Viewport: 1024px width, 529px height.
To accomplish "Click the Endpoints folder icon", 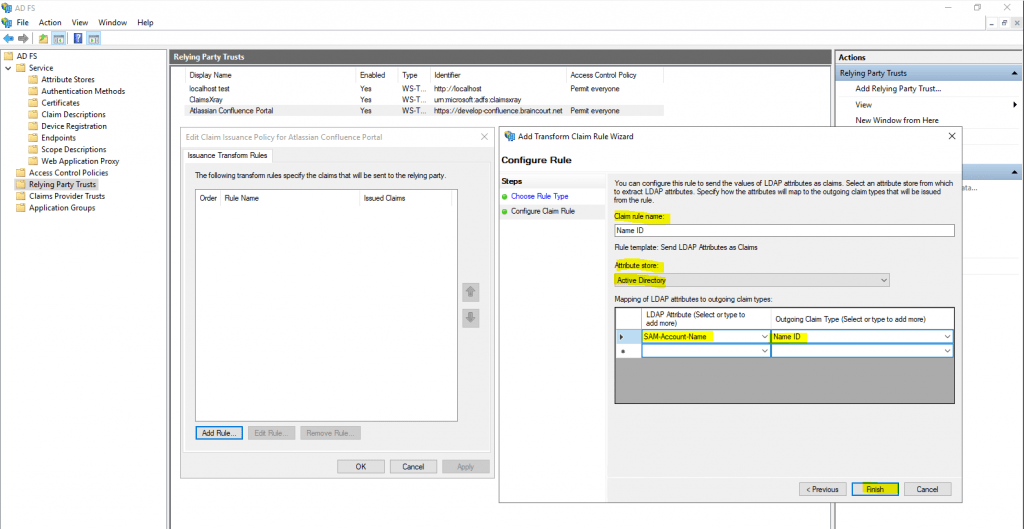I will coord(33,138).
